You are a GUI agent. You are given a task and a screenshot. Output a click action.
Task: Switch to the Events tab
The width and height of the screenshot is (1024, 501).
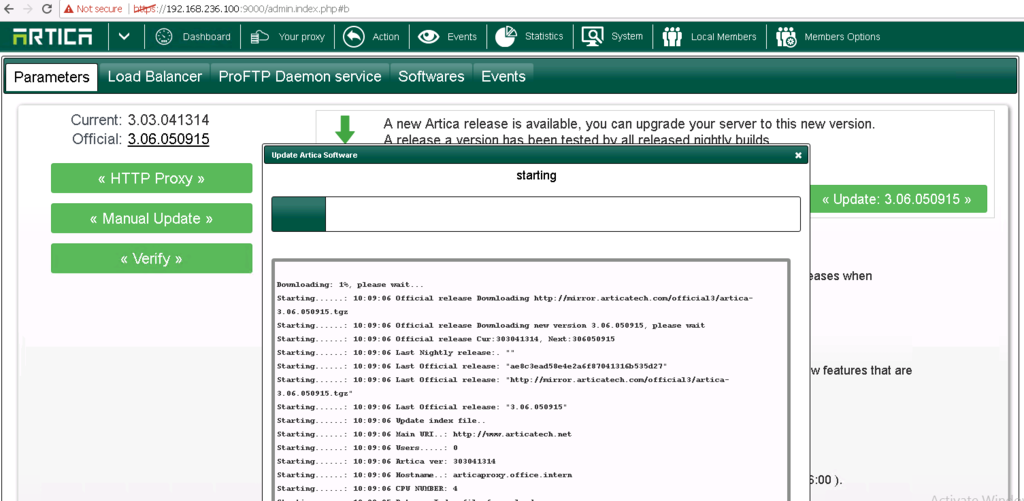503,77
